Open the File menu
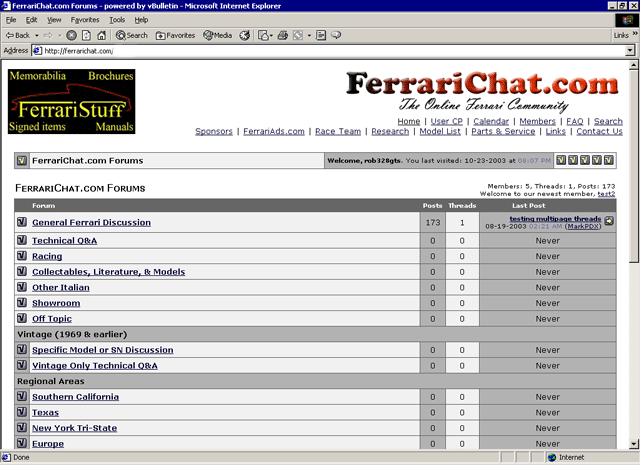The height and width of the screenshot is (465, 640). [x=11, y=20]
